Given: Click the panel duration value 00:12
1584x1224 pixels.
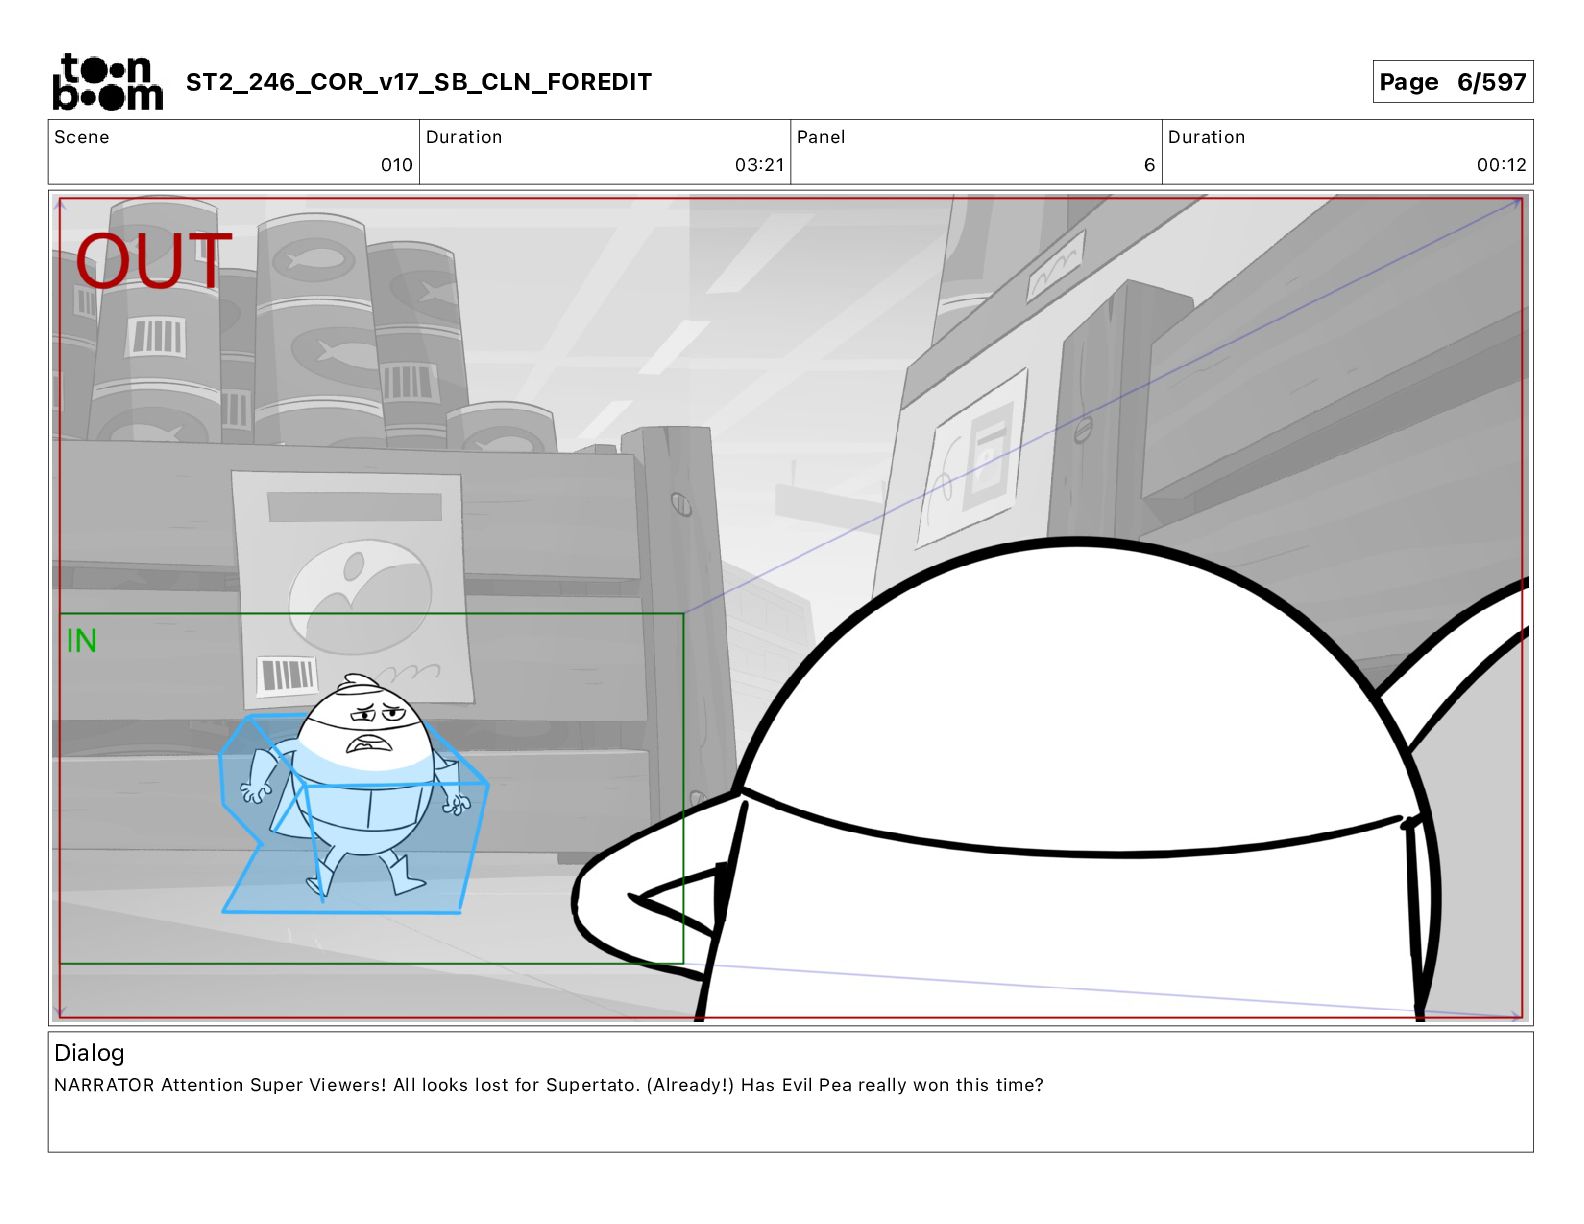Looking at the screenshot, I should point(1501,165).
